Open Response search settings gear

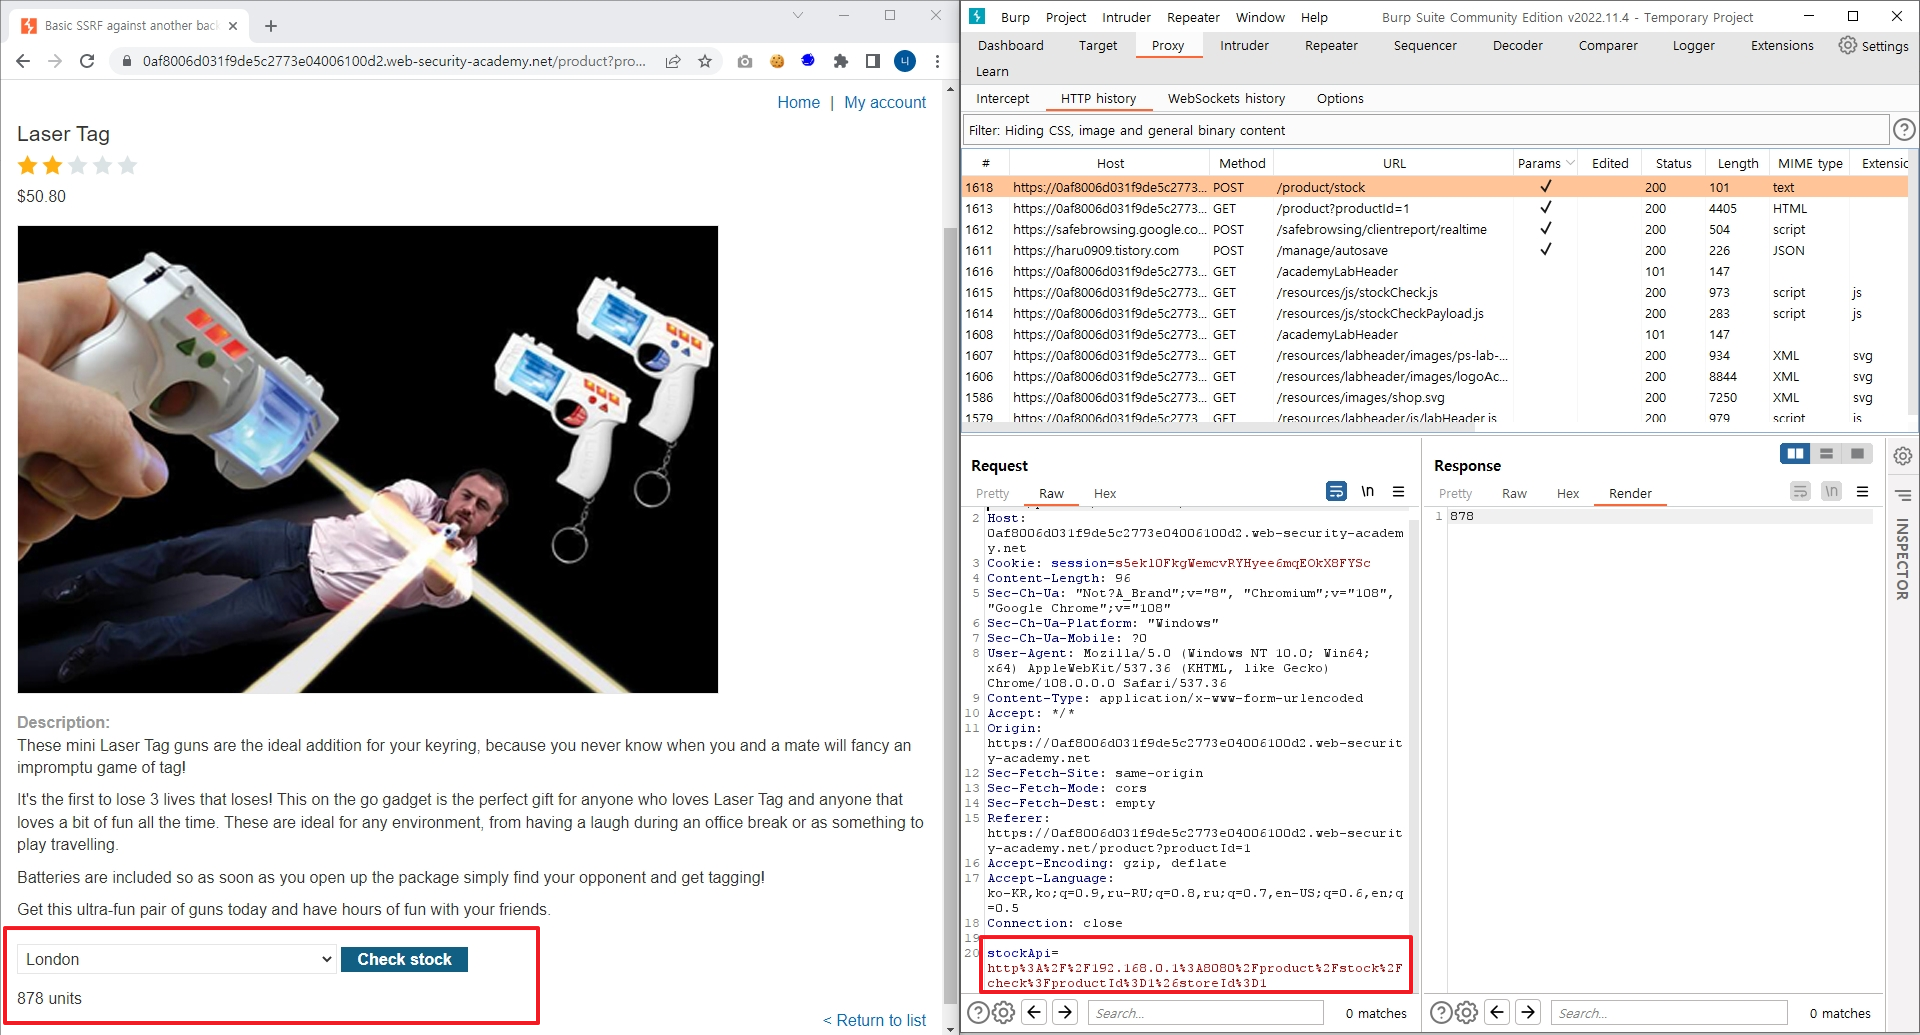click(1467, 1012)
